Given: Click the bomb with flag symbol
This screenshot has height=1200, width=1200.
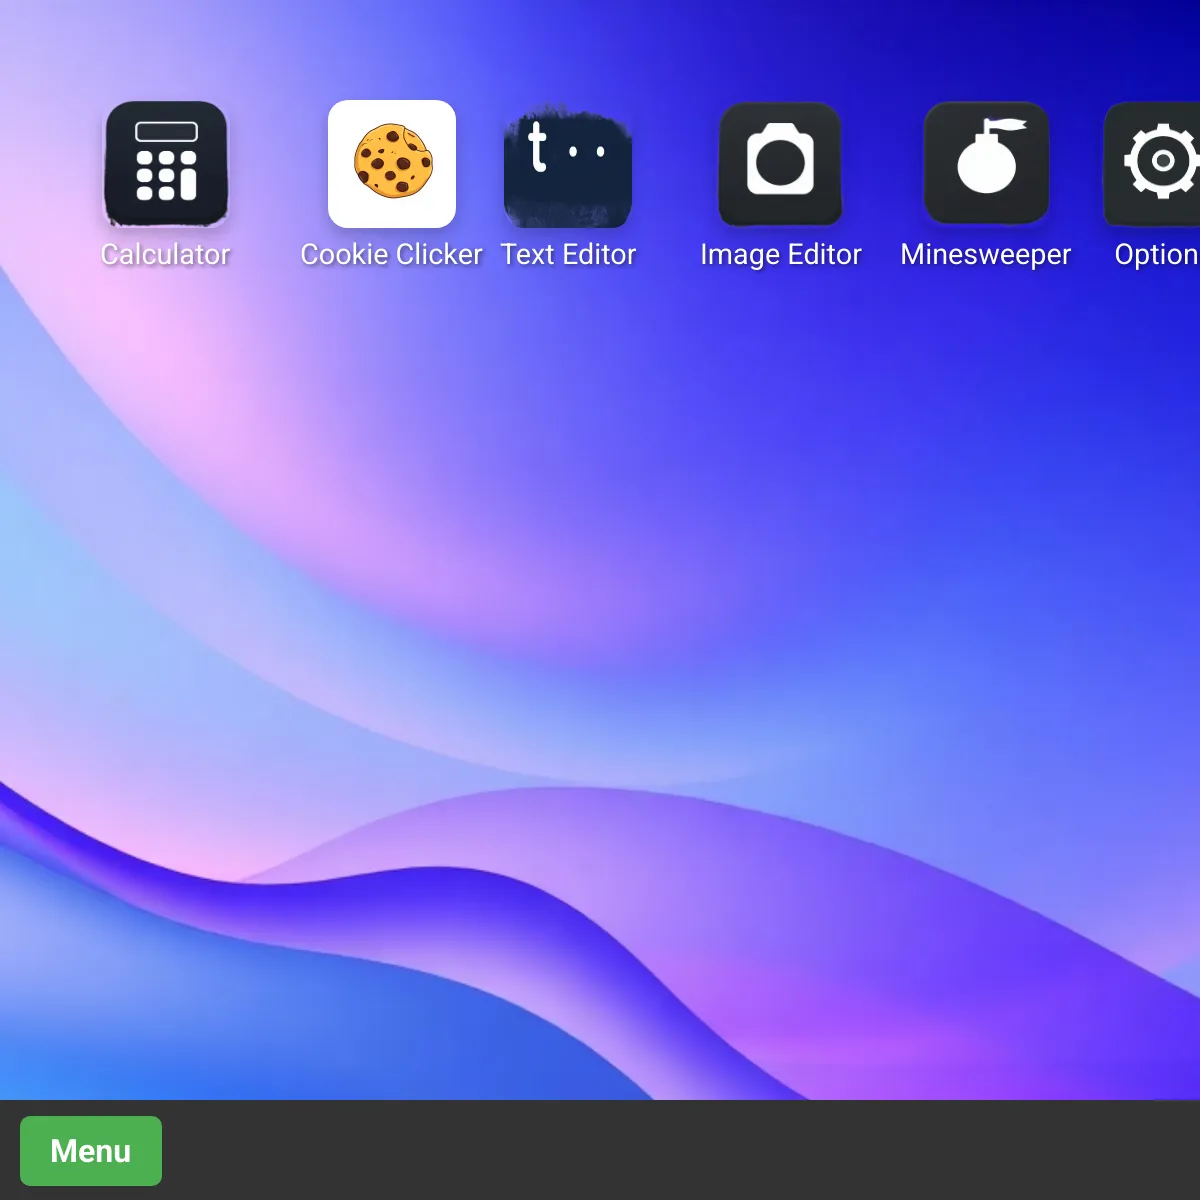Looking at the screenshot, I should pyautogui.click(x=987, y=158).
